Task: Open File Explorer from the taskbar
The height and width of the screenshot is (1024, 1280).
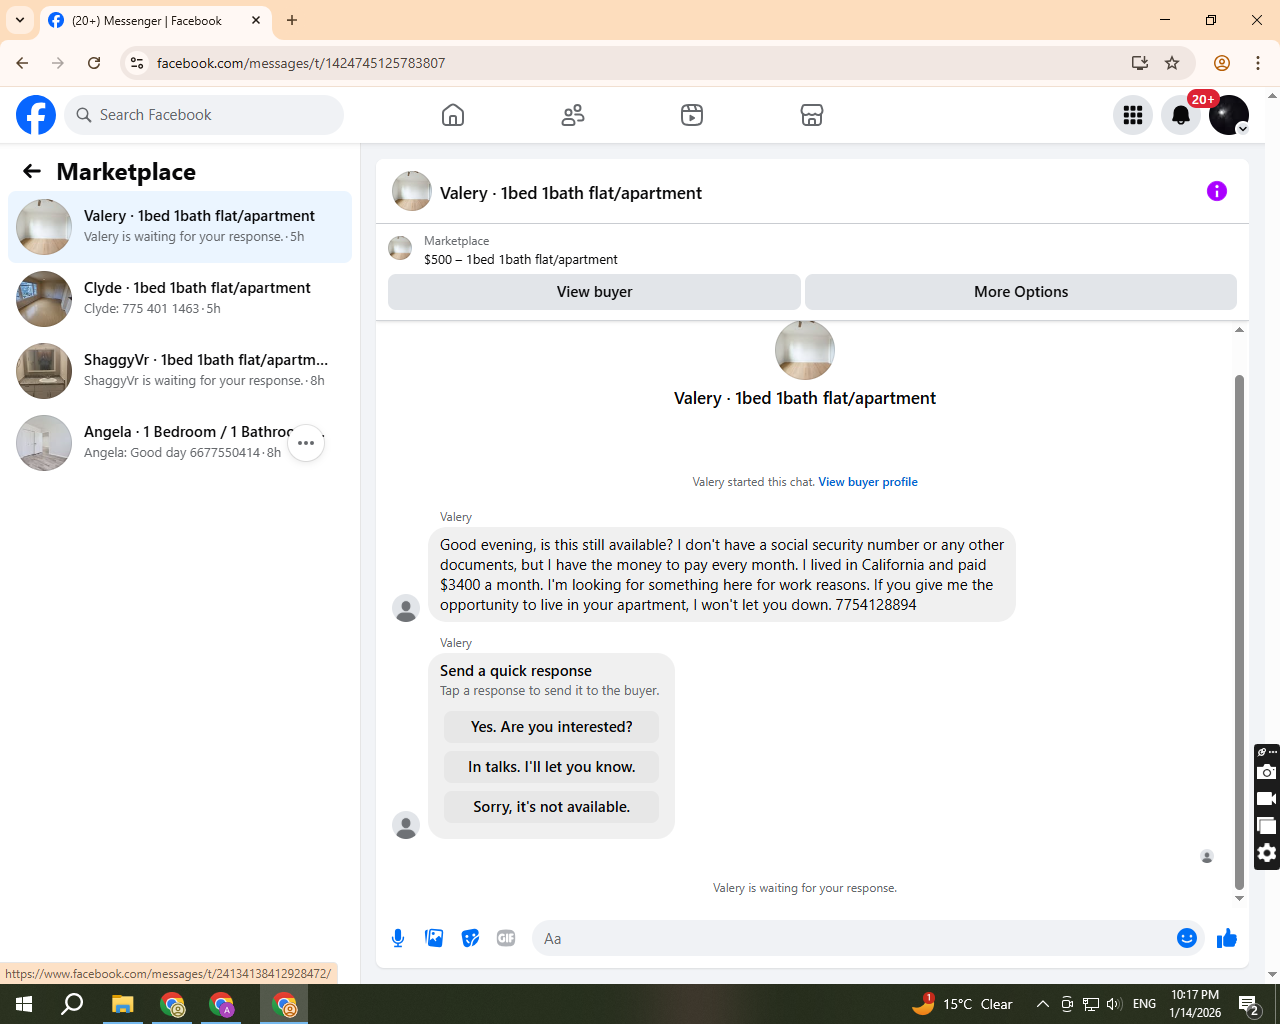Action: pos(122,1004)
